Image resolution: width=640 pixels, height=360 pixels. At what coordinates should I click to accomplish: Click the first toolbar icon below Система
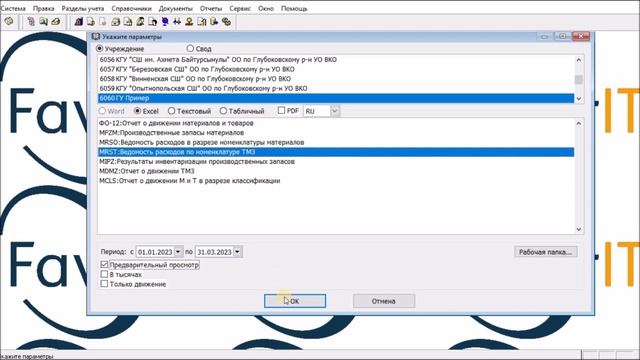(9, 21)
